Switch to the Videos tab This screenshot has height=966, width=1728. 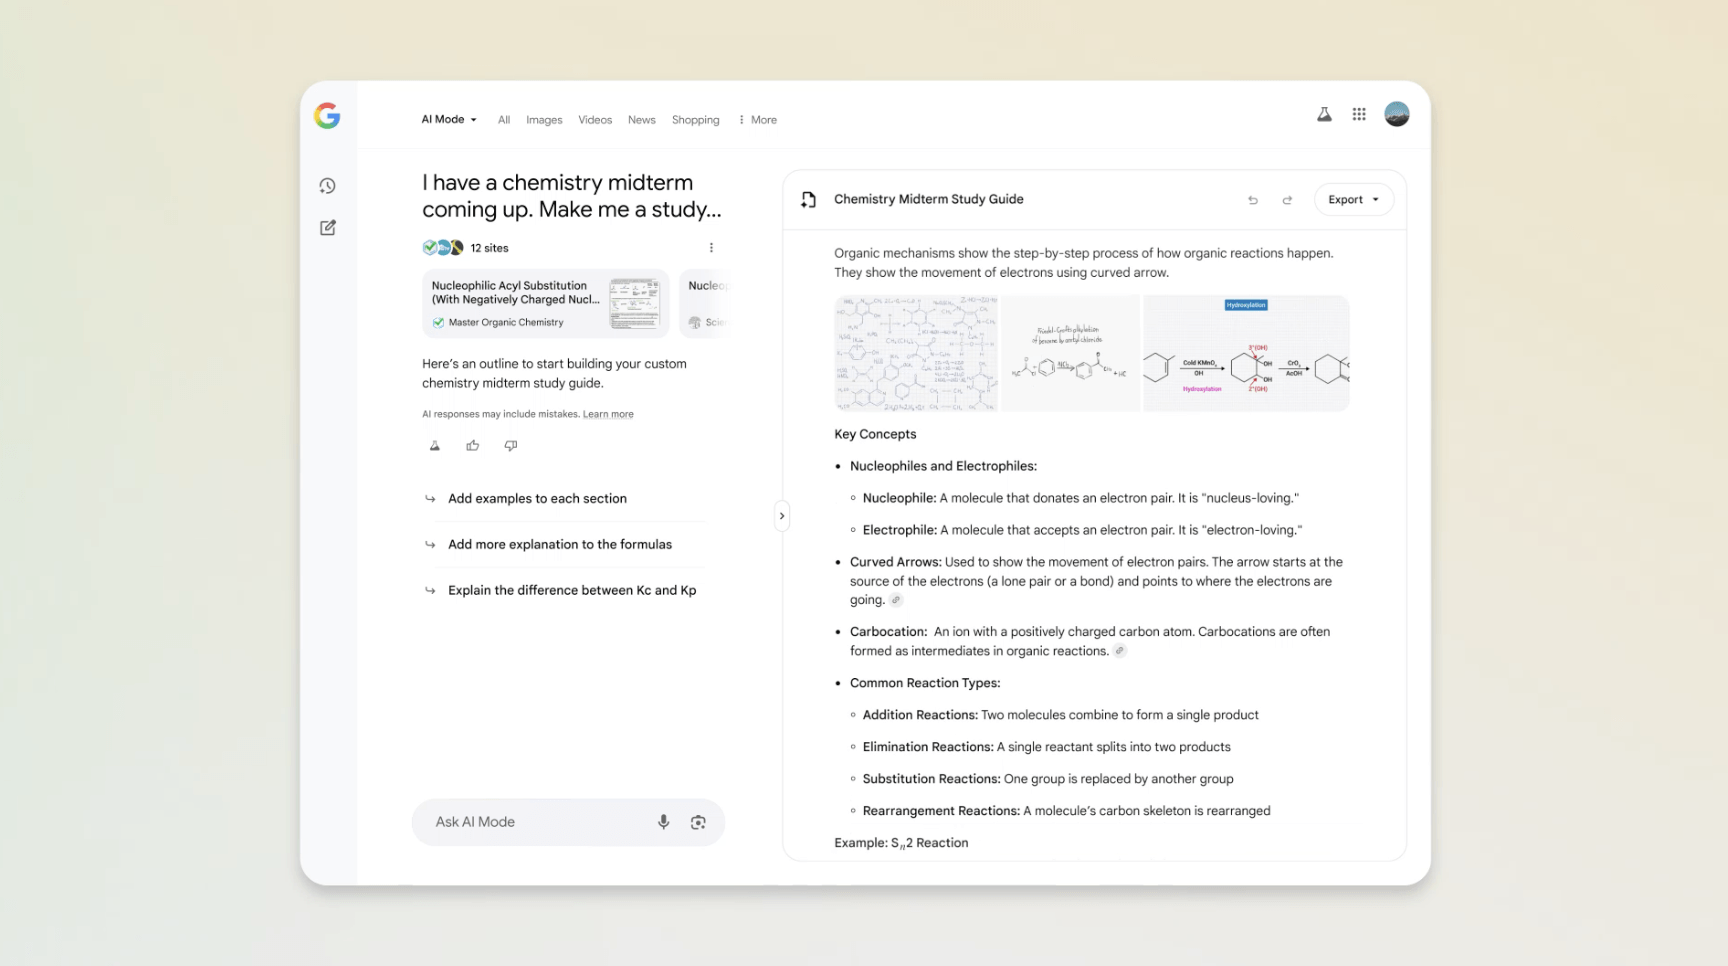(595, 120)
